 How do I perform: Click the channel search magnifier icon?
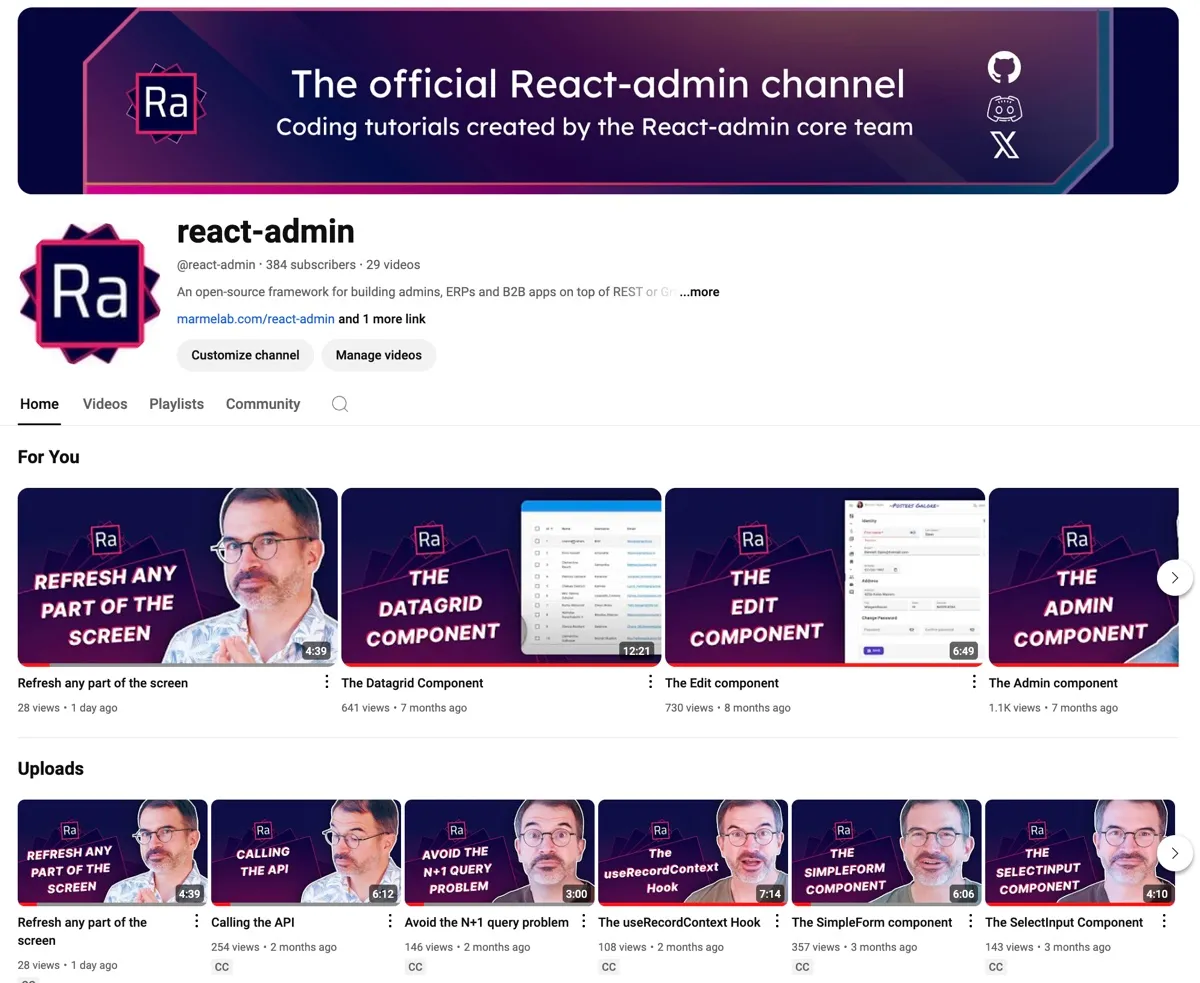[340, 404]
